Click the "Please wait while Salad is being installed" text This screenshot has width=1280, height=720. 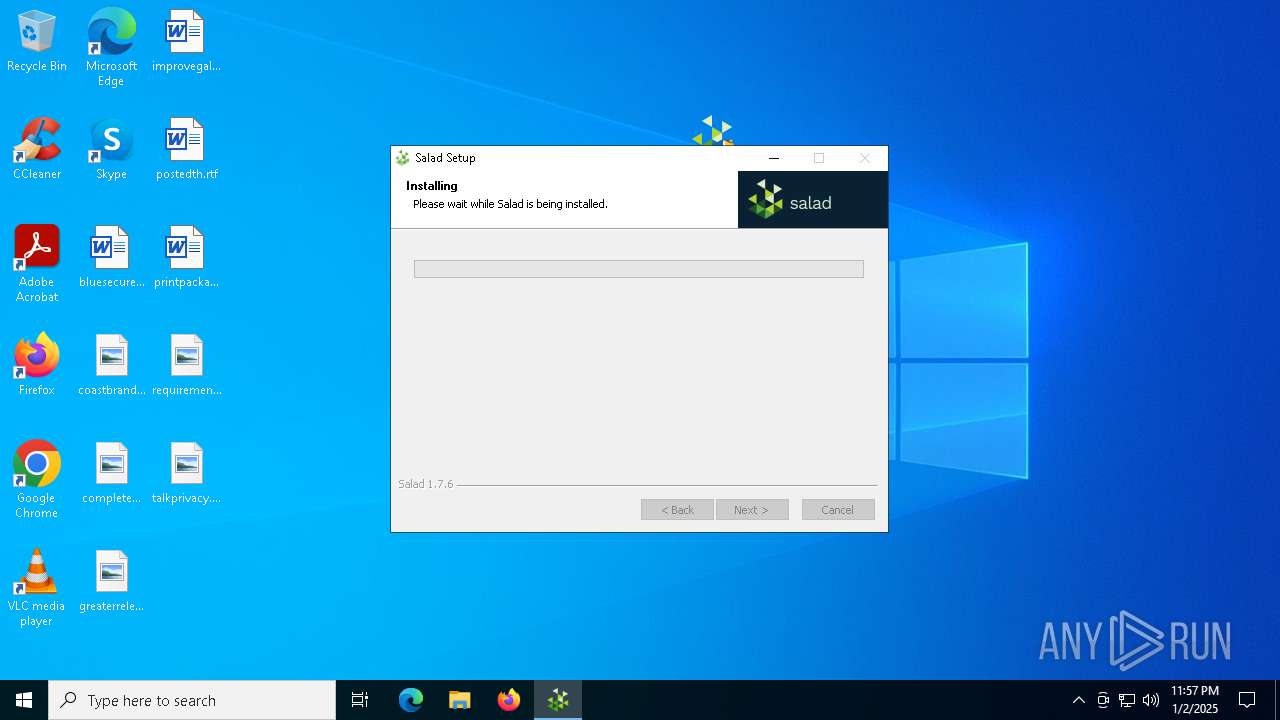(510, 204)
